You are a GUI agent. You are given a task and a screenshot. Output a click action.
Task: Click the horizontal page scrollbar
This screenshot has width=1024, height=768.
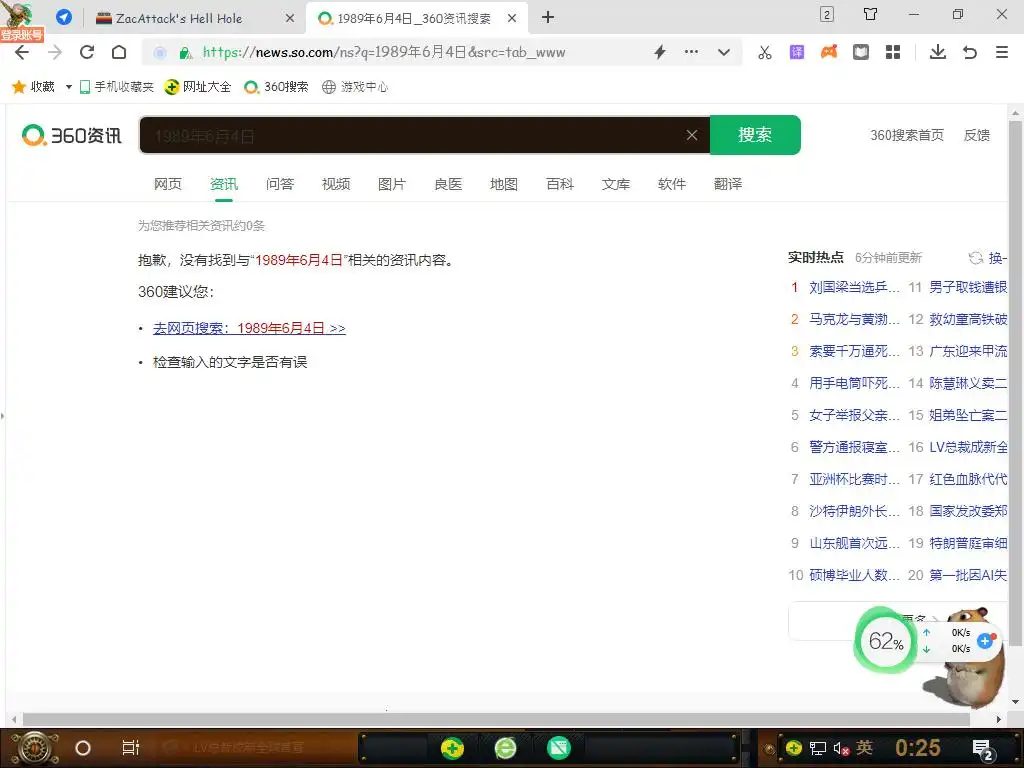pos(496,719)
